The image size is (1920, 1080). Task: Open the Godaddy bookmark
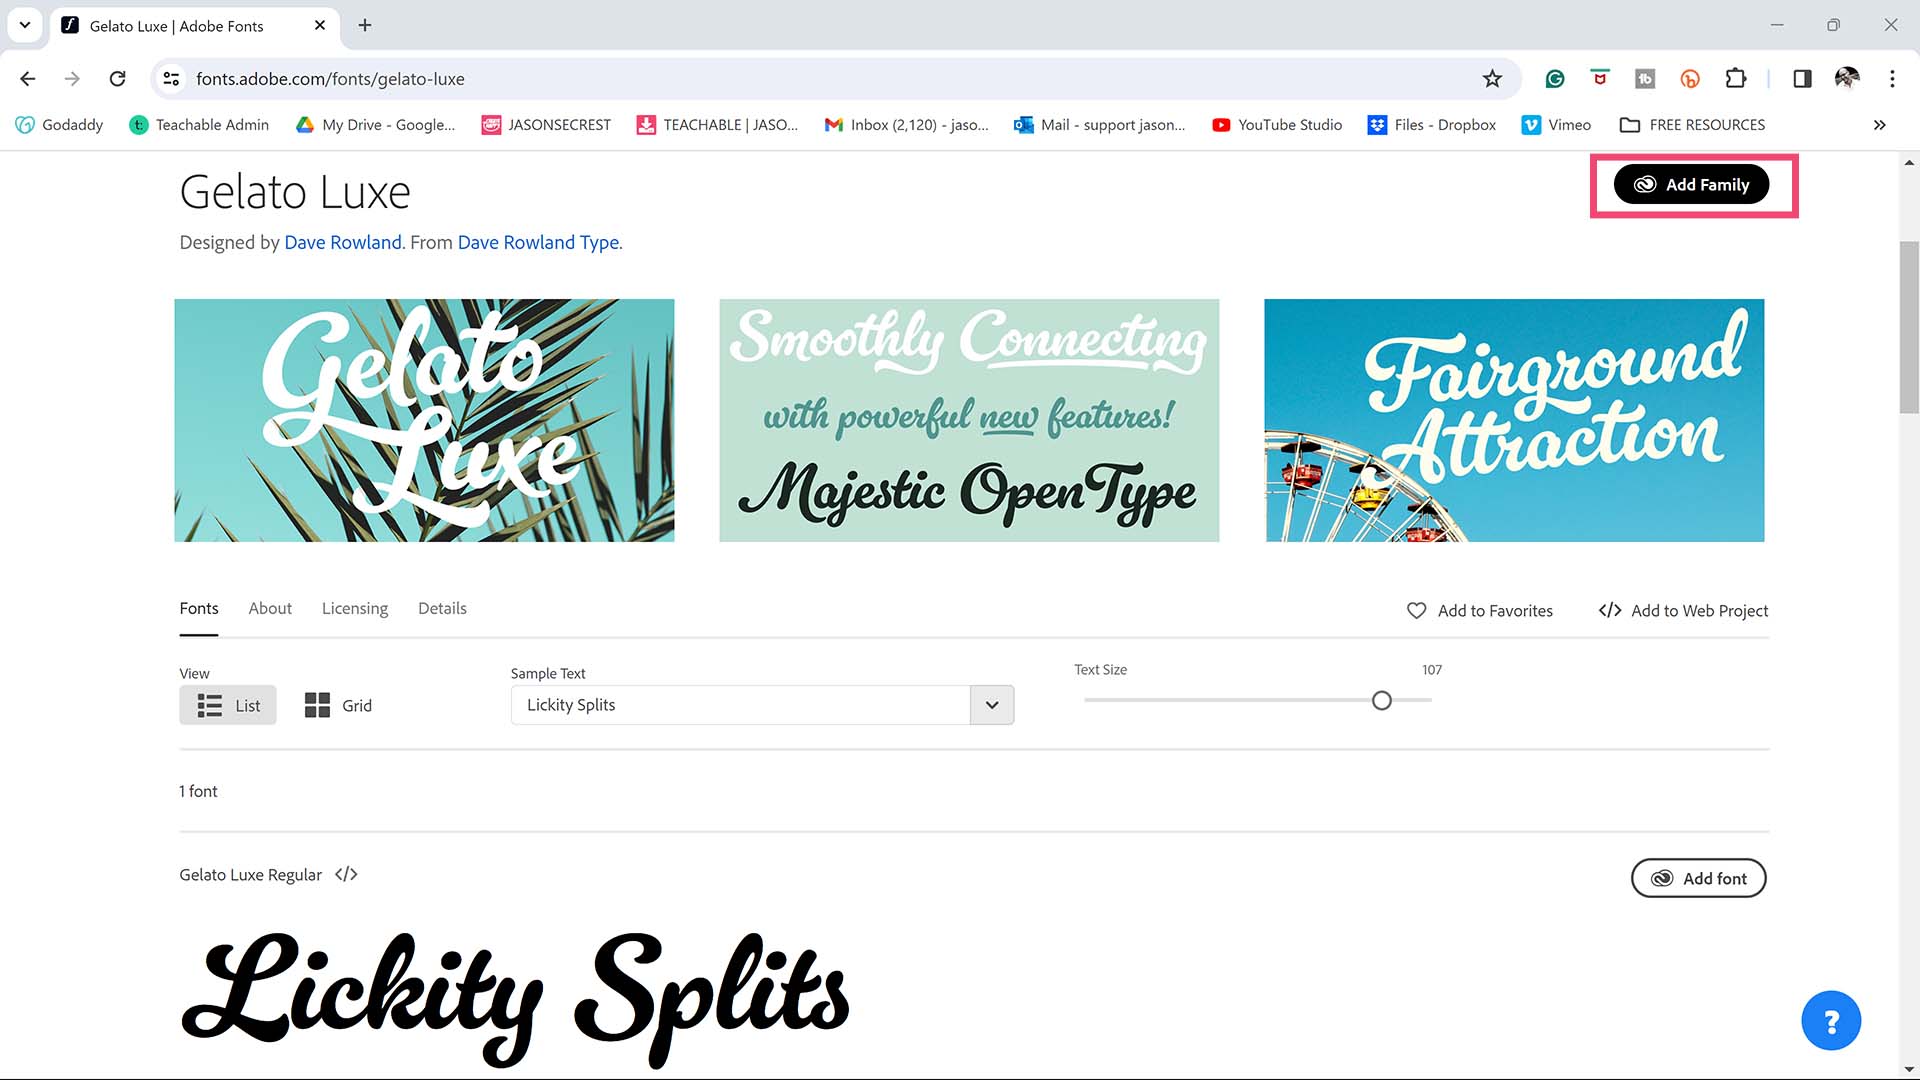(x=60, y=125)
